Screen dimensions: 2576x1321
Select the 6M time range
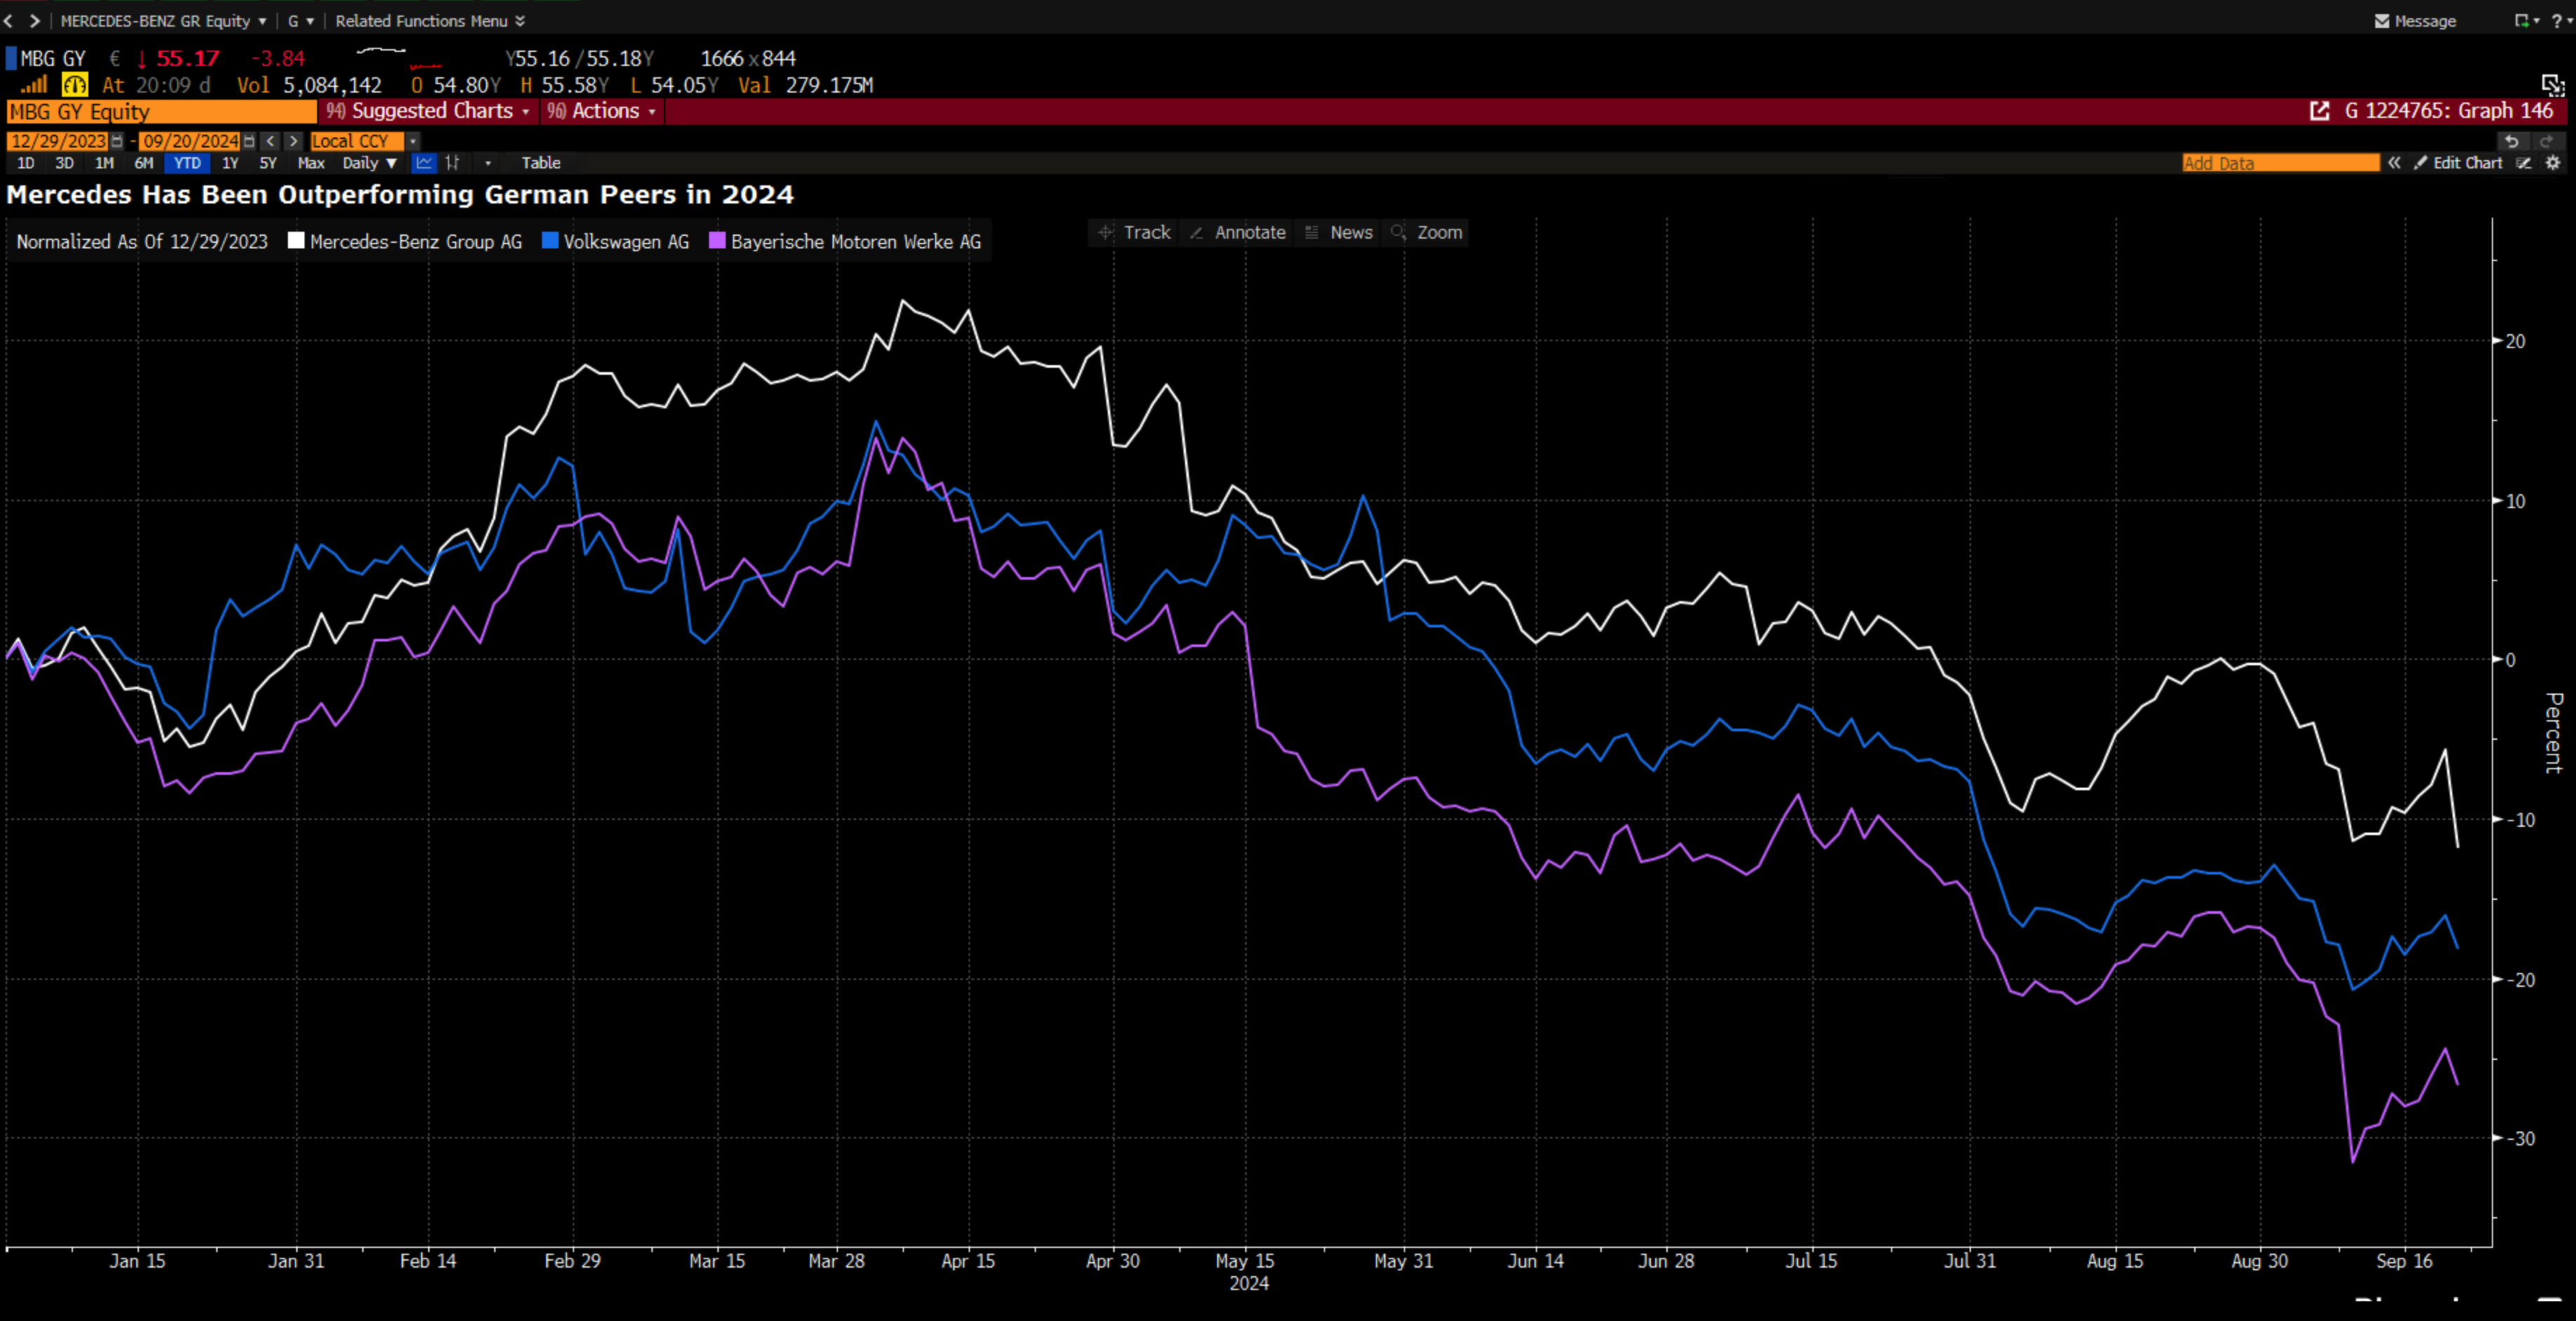144,163
